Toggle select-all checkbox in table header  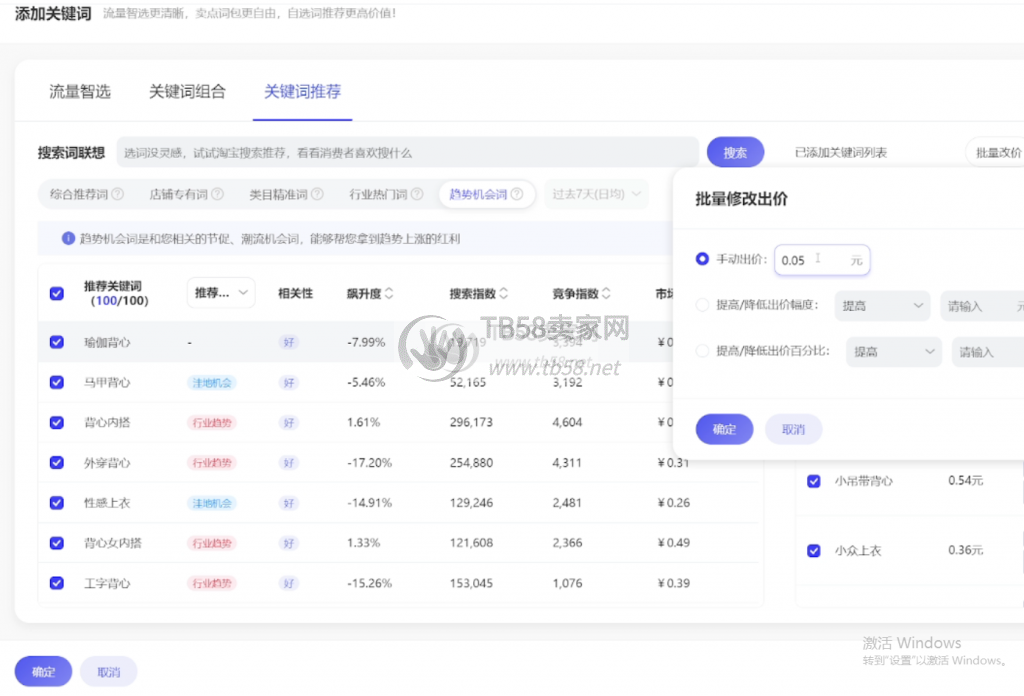point(57,293)
